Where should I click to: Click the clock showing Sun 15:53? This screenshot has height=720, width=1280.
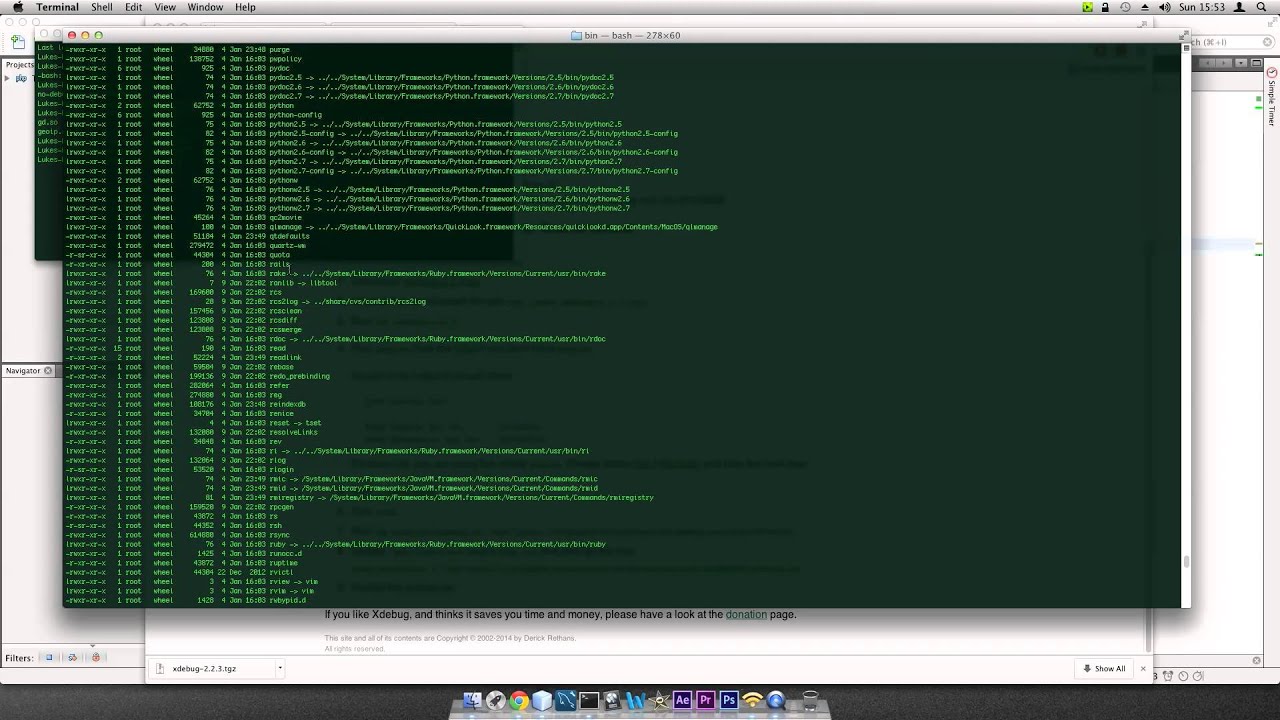tap(1202, 7)
